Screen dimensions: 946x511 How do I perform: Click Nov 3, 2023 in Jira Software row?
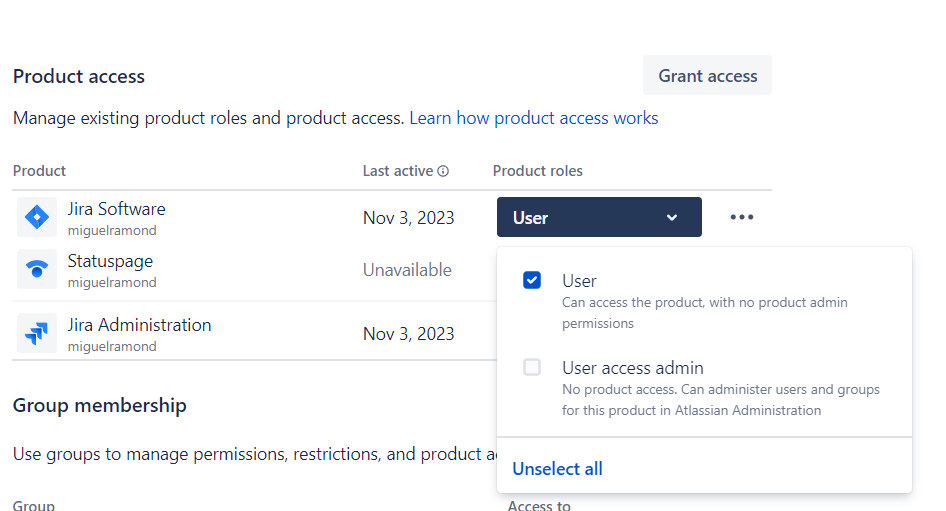[x=408, y=218]
